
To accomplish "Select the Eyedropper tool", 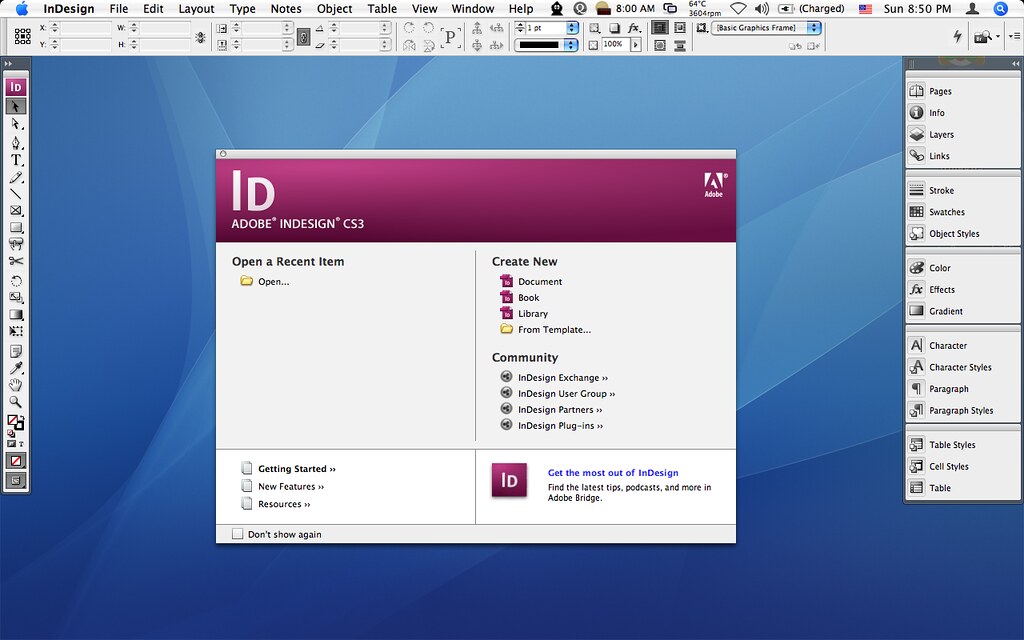I will point(16,368).
